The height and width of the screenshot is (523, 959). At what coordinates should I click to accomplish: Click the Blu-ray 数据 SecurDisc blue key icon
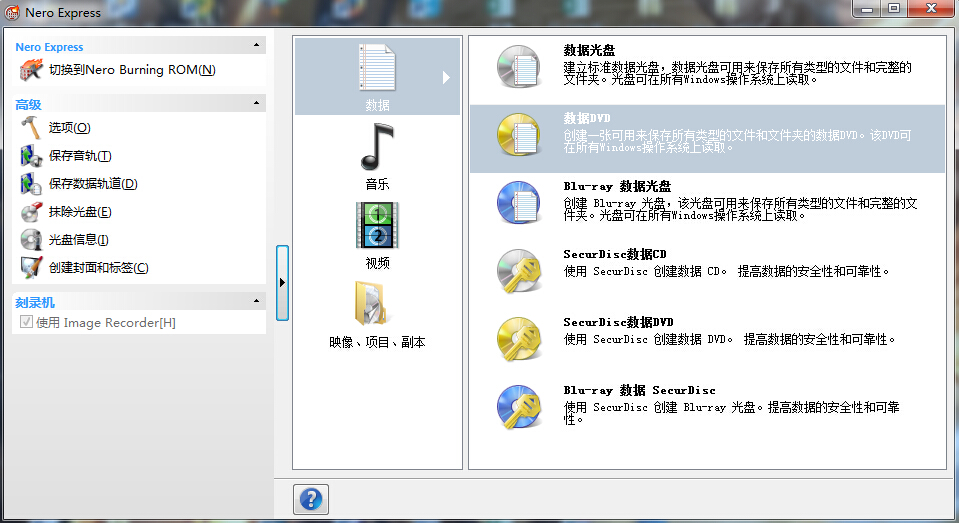519,407
